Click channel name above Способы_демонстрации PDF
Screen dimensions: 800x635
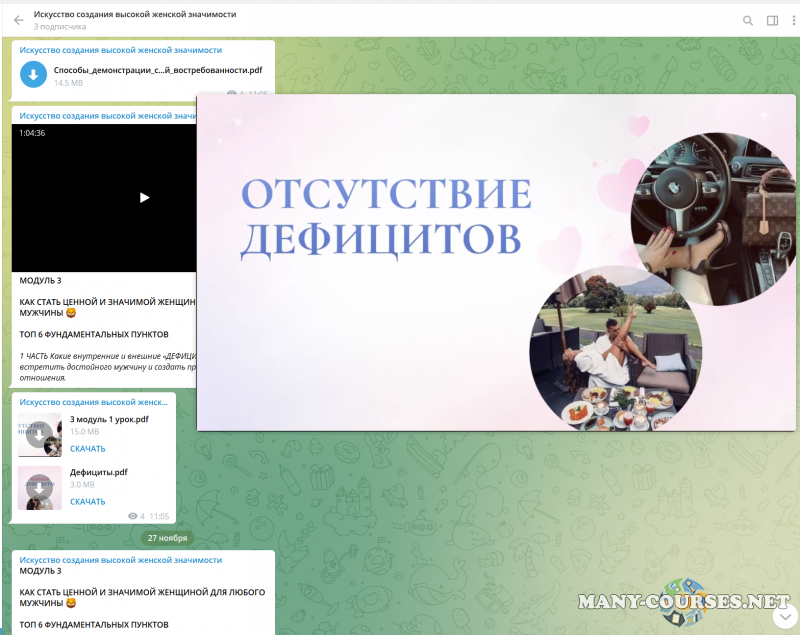[120, 49]
